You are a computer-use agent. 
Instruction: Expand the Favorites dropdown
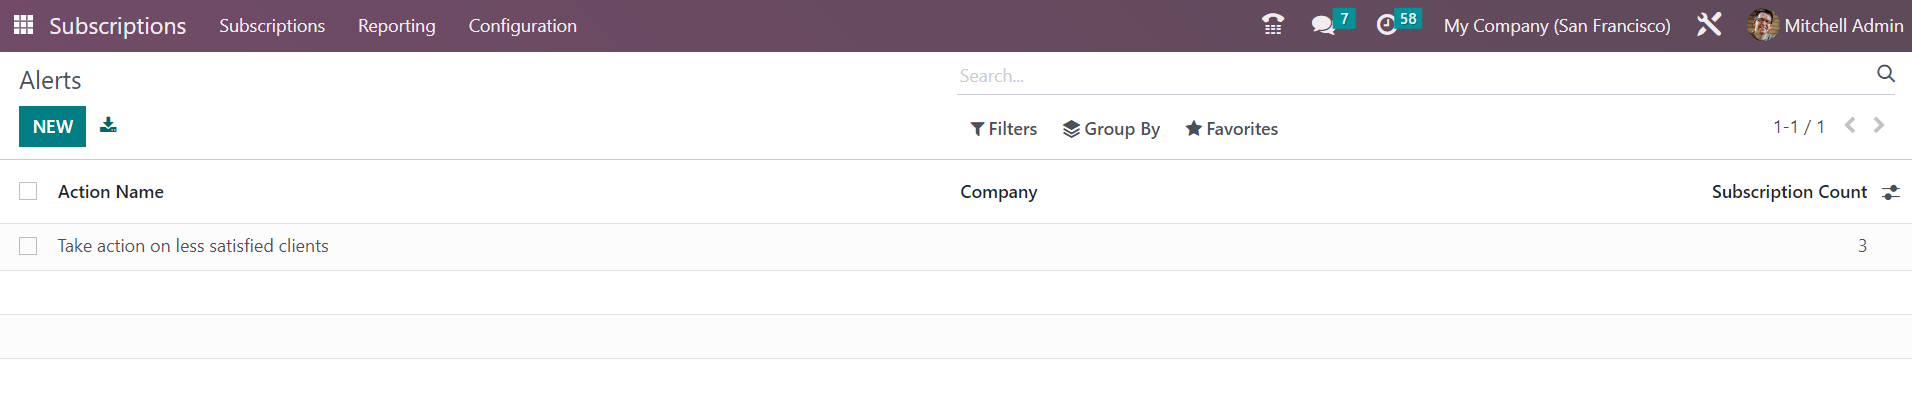pyautogui.click(x=1231, y=129)
